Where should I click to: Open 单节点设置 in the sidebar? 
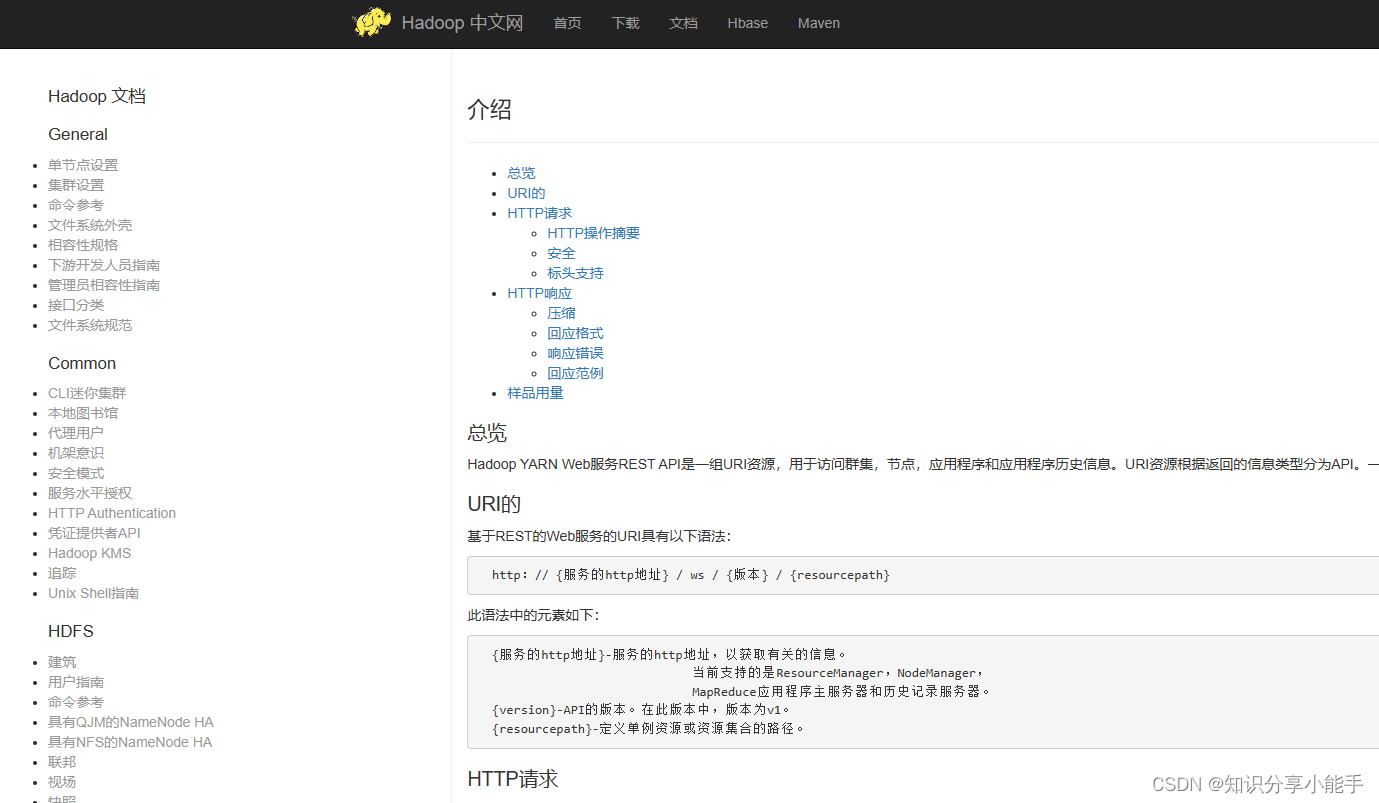(x=83, y=165)
